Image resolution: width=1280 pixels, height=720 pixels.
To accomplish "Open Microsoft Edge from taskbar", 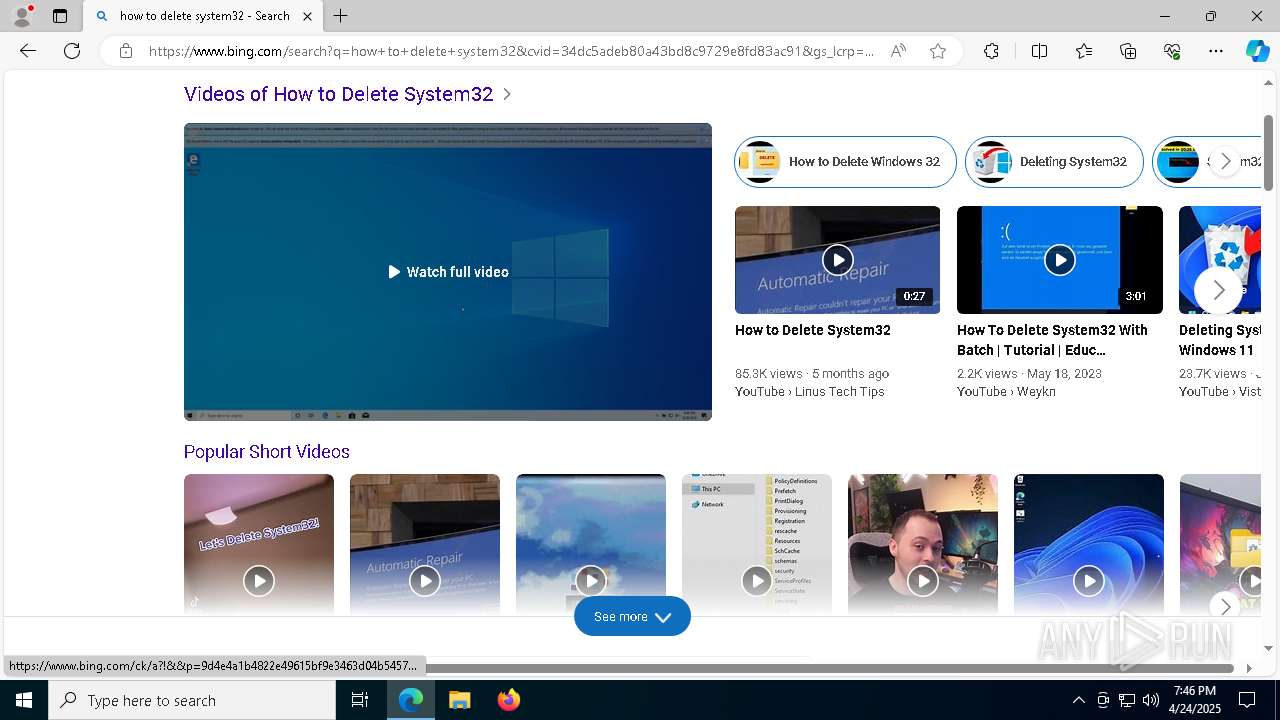I will [411, 700].
